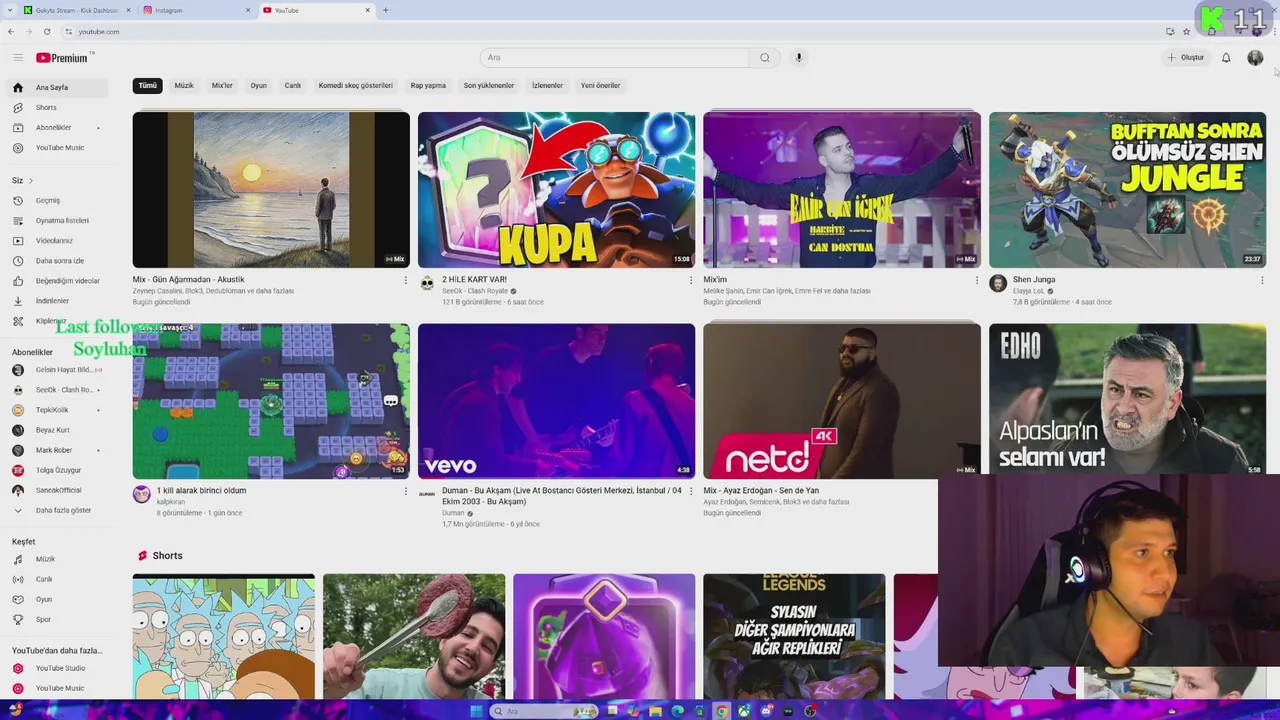1280x720 pixels.
Task: Select the İzlenenler chip
Action: tap(547, 86)
